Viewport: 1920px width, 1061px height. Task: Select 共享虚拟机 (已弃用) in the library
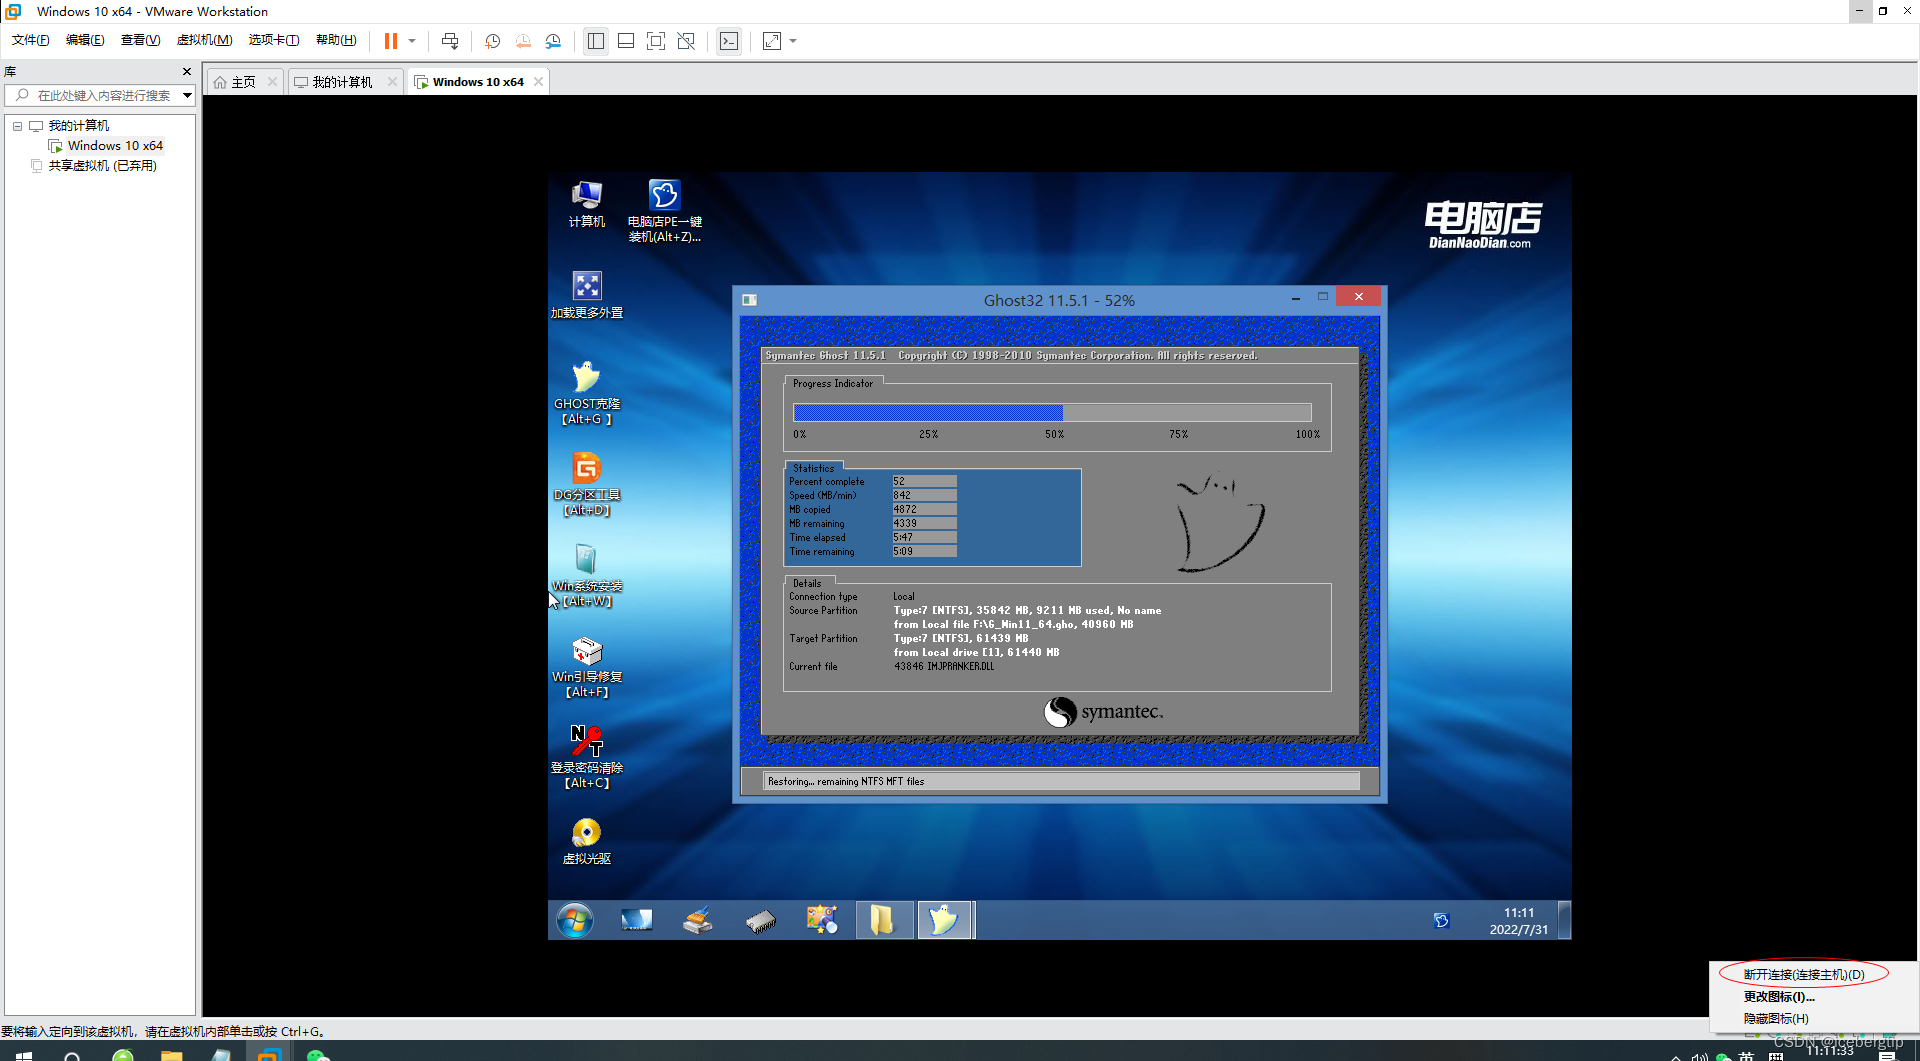pos(102,166)
